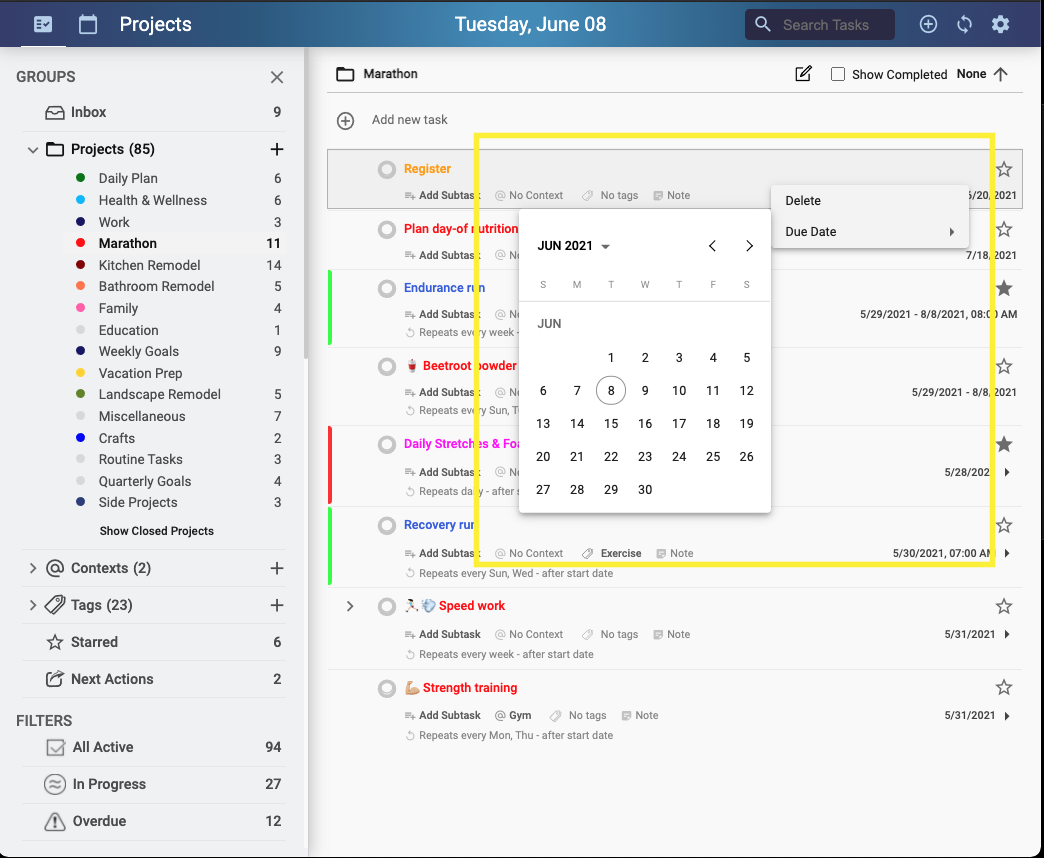The width and height of the screenshot is (1044, 858).
Task: Click the Gym context icon on Strength training
Action: pyautogui.click(x=498, y=715)
